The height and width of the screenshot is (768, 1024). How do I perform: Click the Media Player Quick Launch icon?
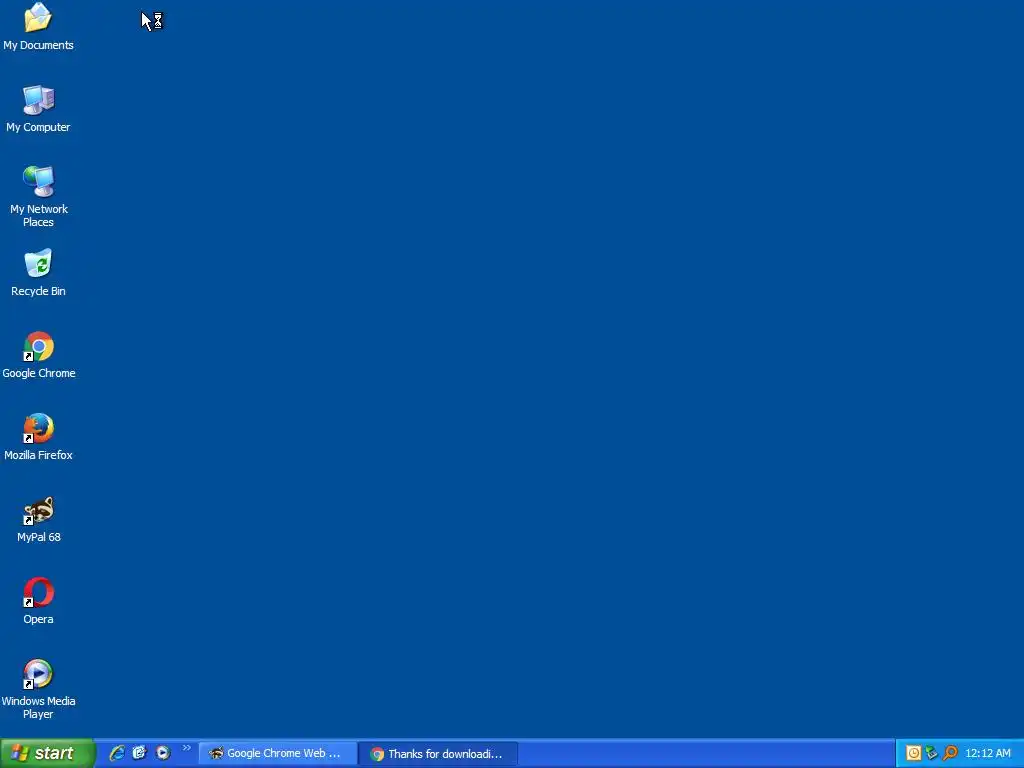click(x=163, y=753)
